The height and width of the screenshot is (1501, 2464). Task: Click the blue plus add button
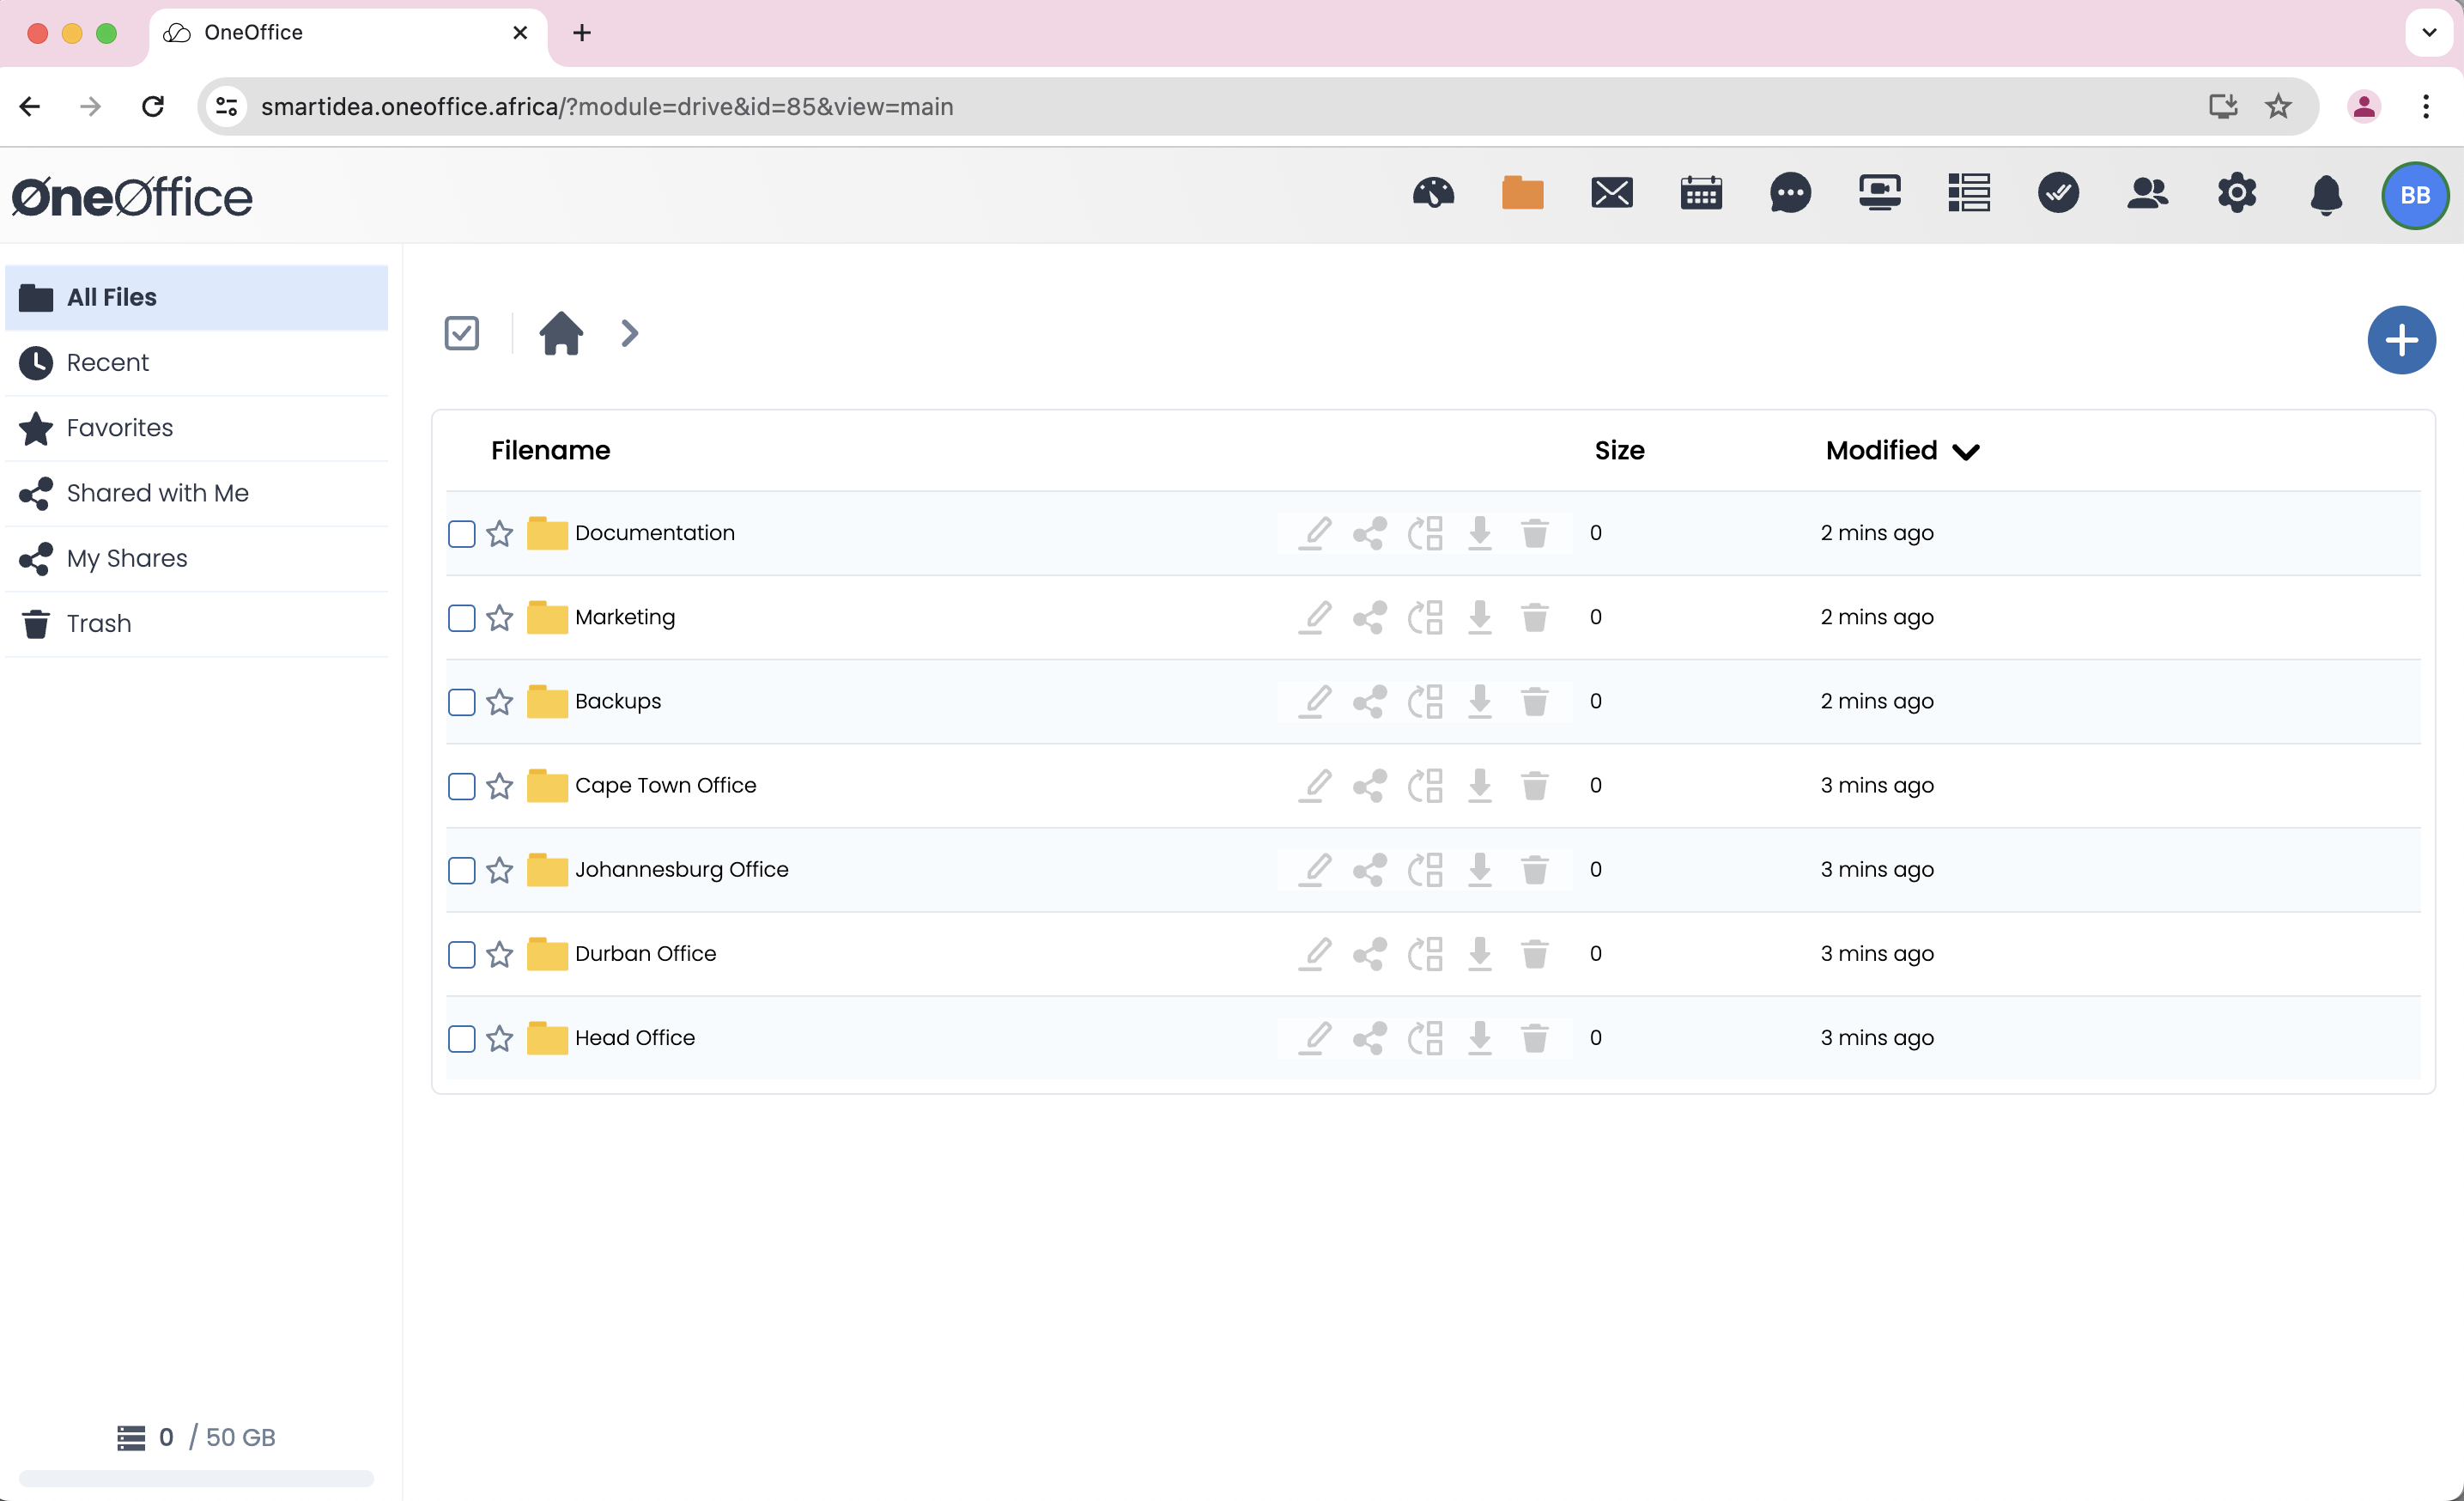[x=2401, y=340]
